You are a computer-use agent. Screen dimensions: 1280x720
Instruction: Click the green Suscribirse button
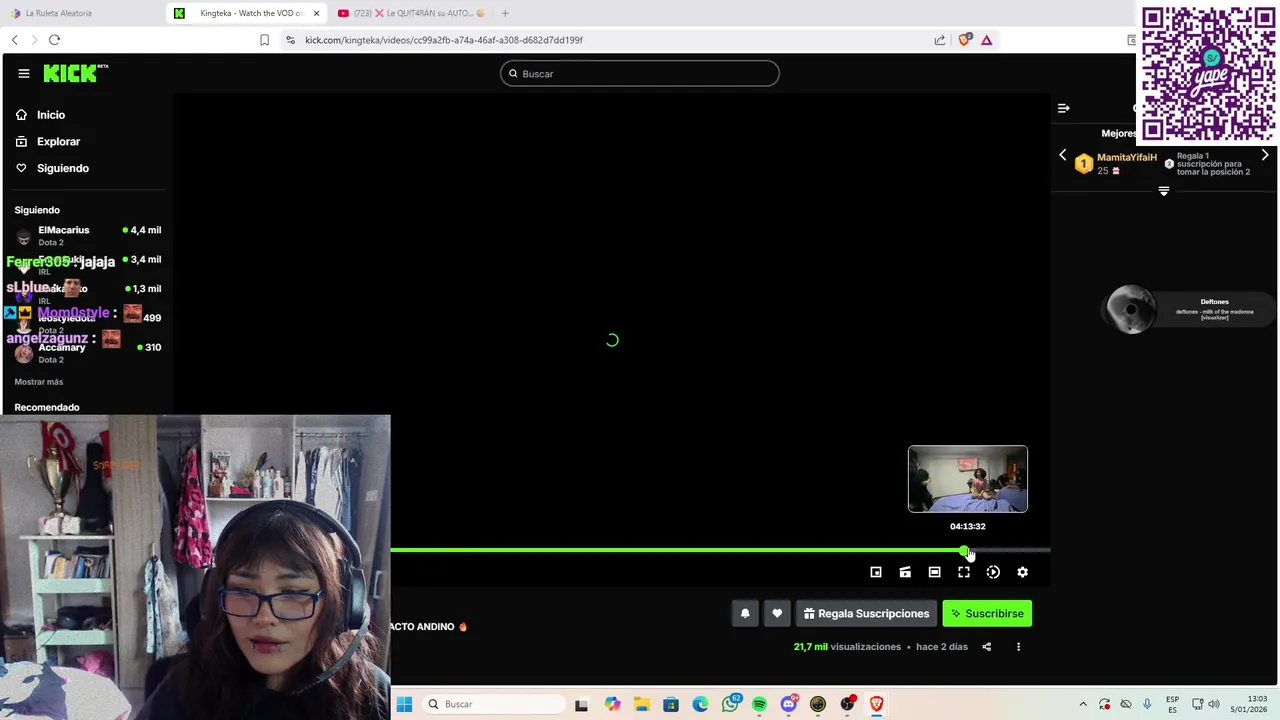click(987, 614)
